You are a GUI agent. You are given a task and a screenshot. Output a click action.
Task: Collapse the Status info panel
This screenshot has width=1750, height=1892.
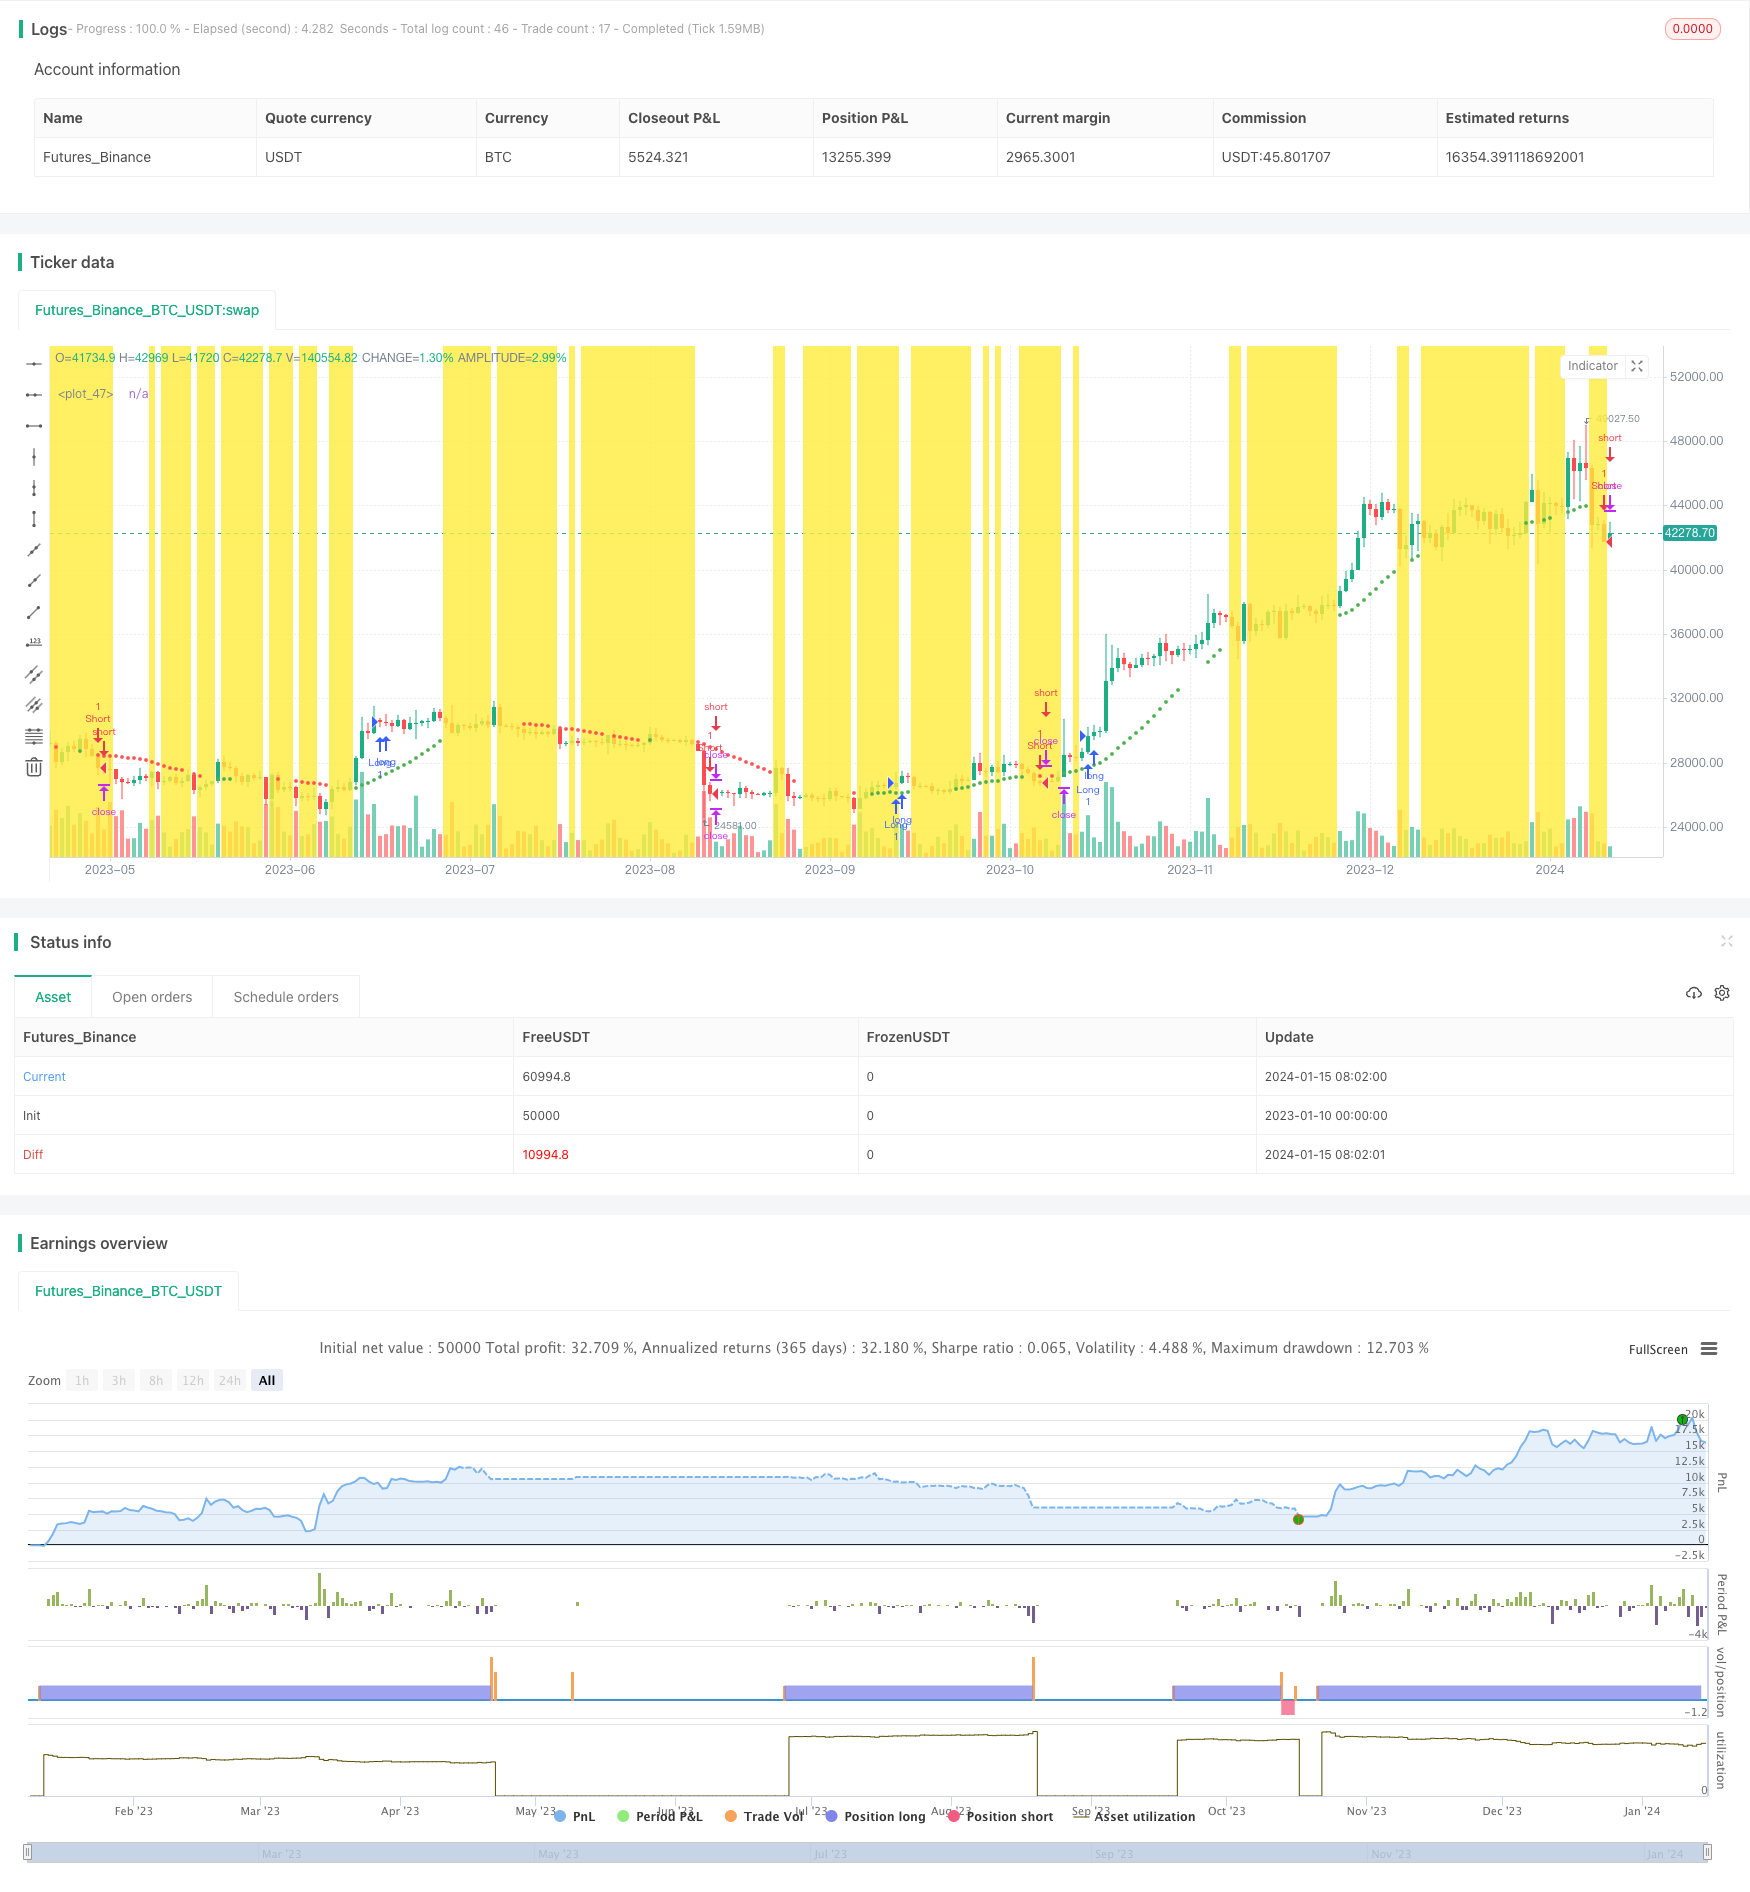click(1726, 941)
